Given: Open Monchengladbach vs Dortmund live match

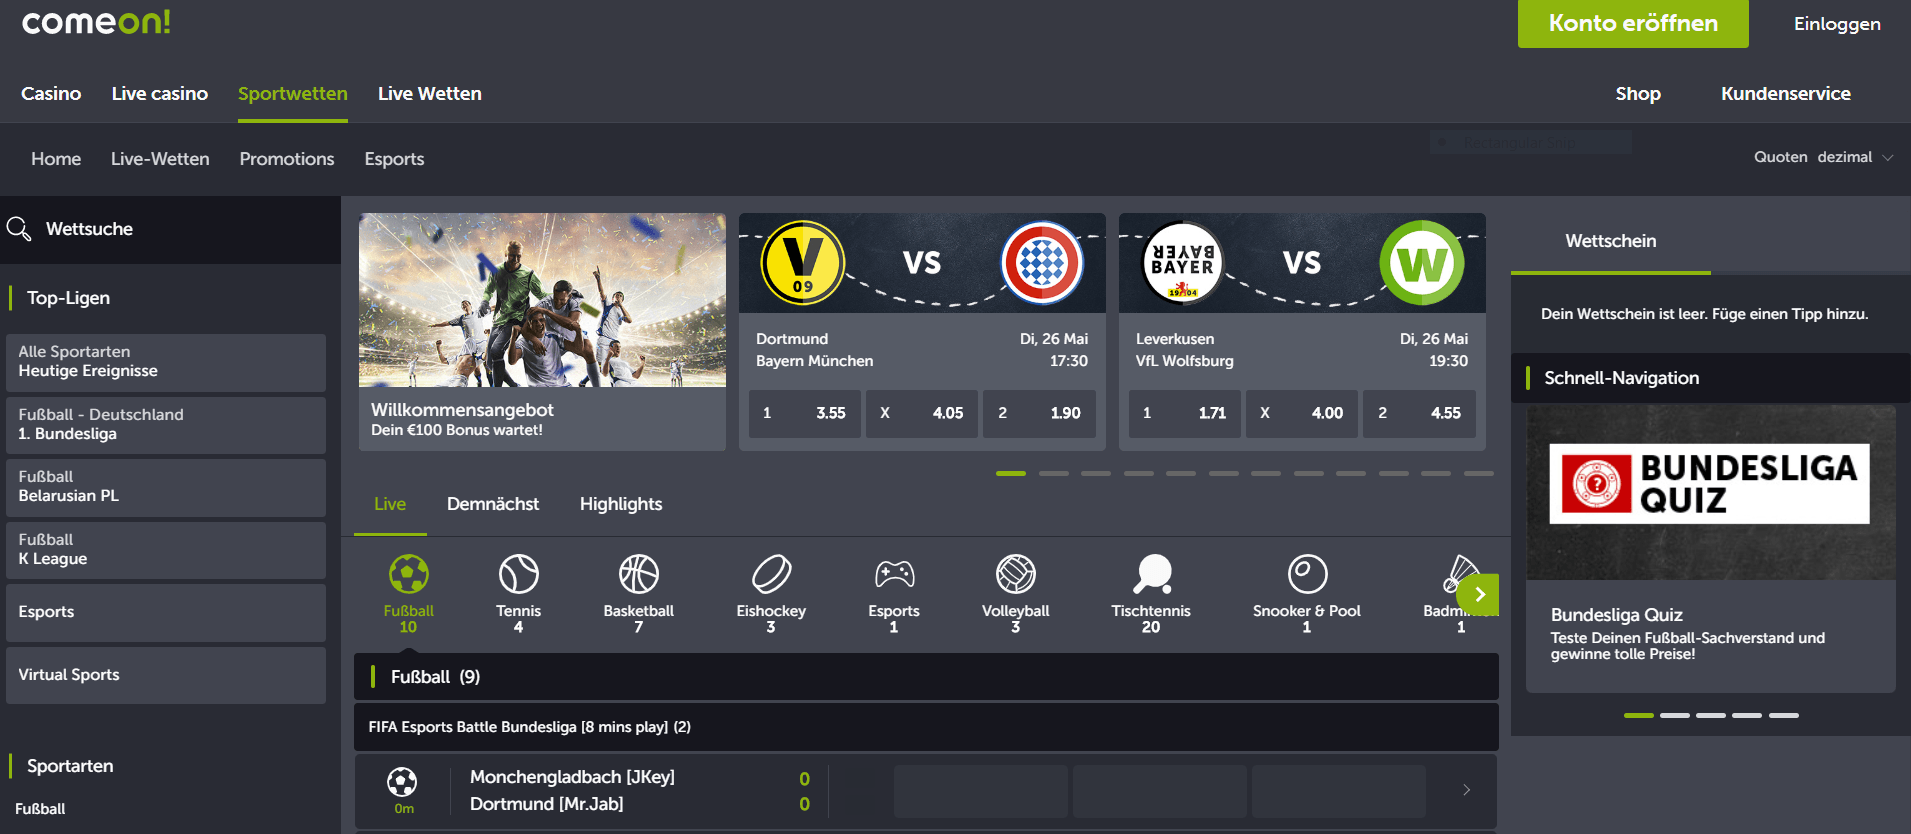Looking at the screenshot, I should pos(926,790).
